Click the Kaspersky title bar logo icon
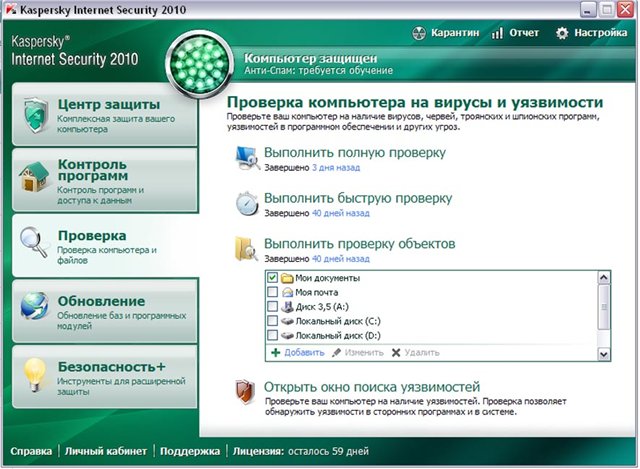 pyautogui.click(x=11, y=9)
